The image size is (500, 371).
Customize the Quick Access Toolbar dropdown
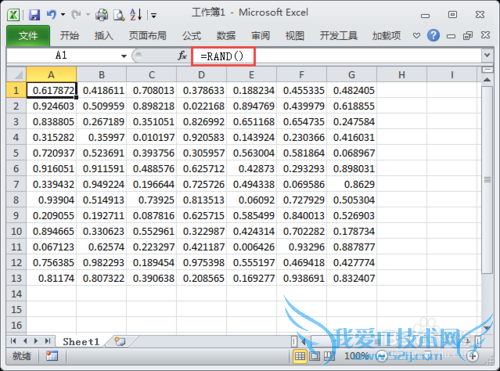154,15
